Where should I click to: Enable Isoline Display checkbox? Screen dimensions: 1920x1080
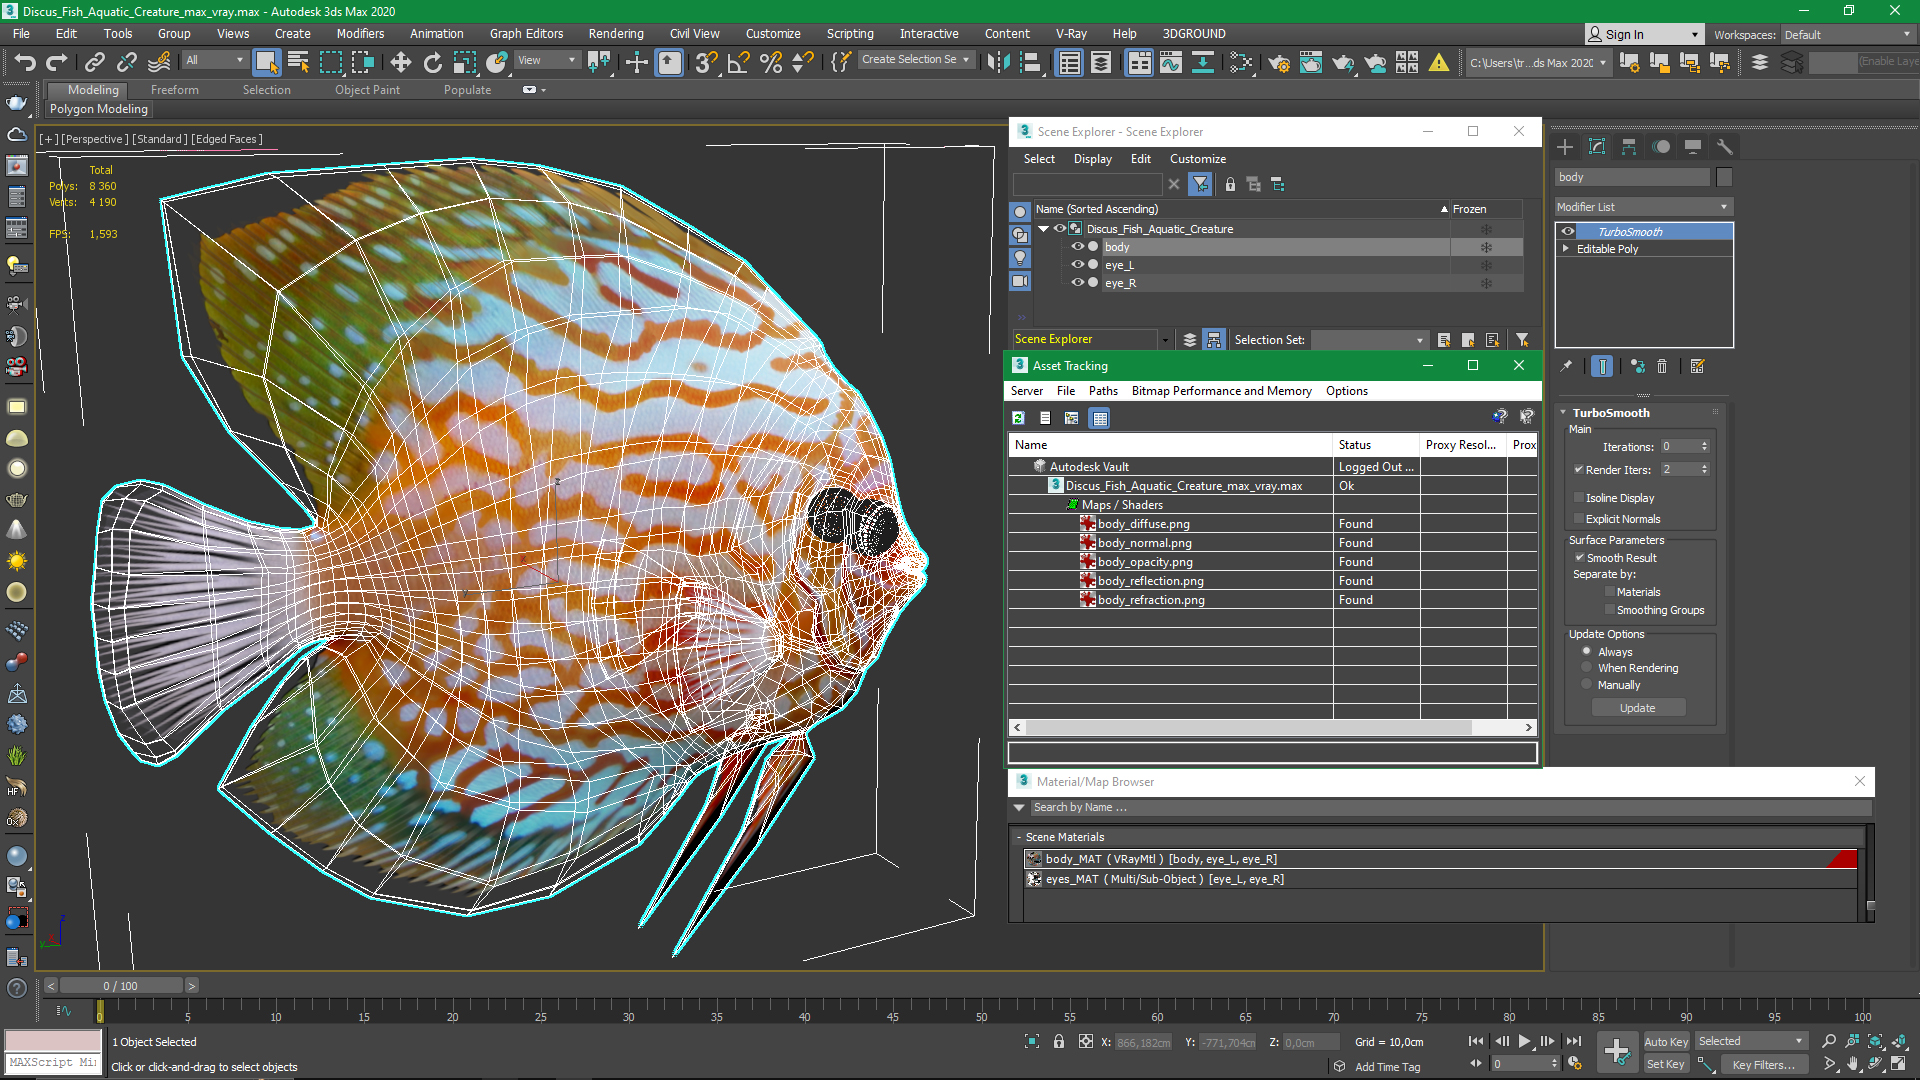(1579, 497)
